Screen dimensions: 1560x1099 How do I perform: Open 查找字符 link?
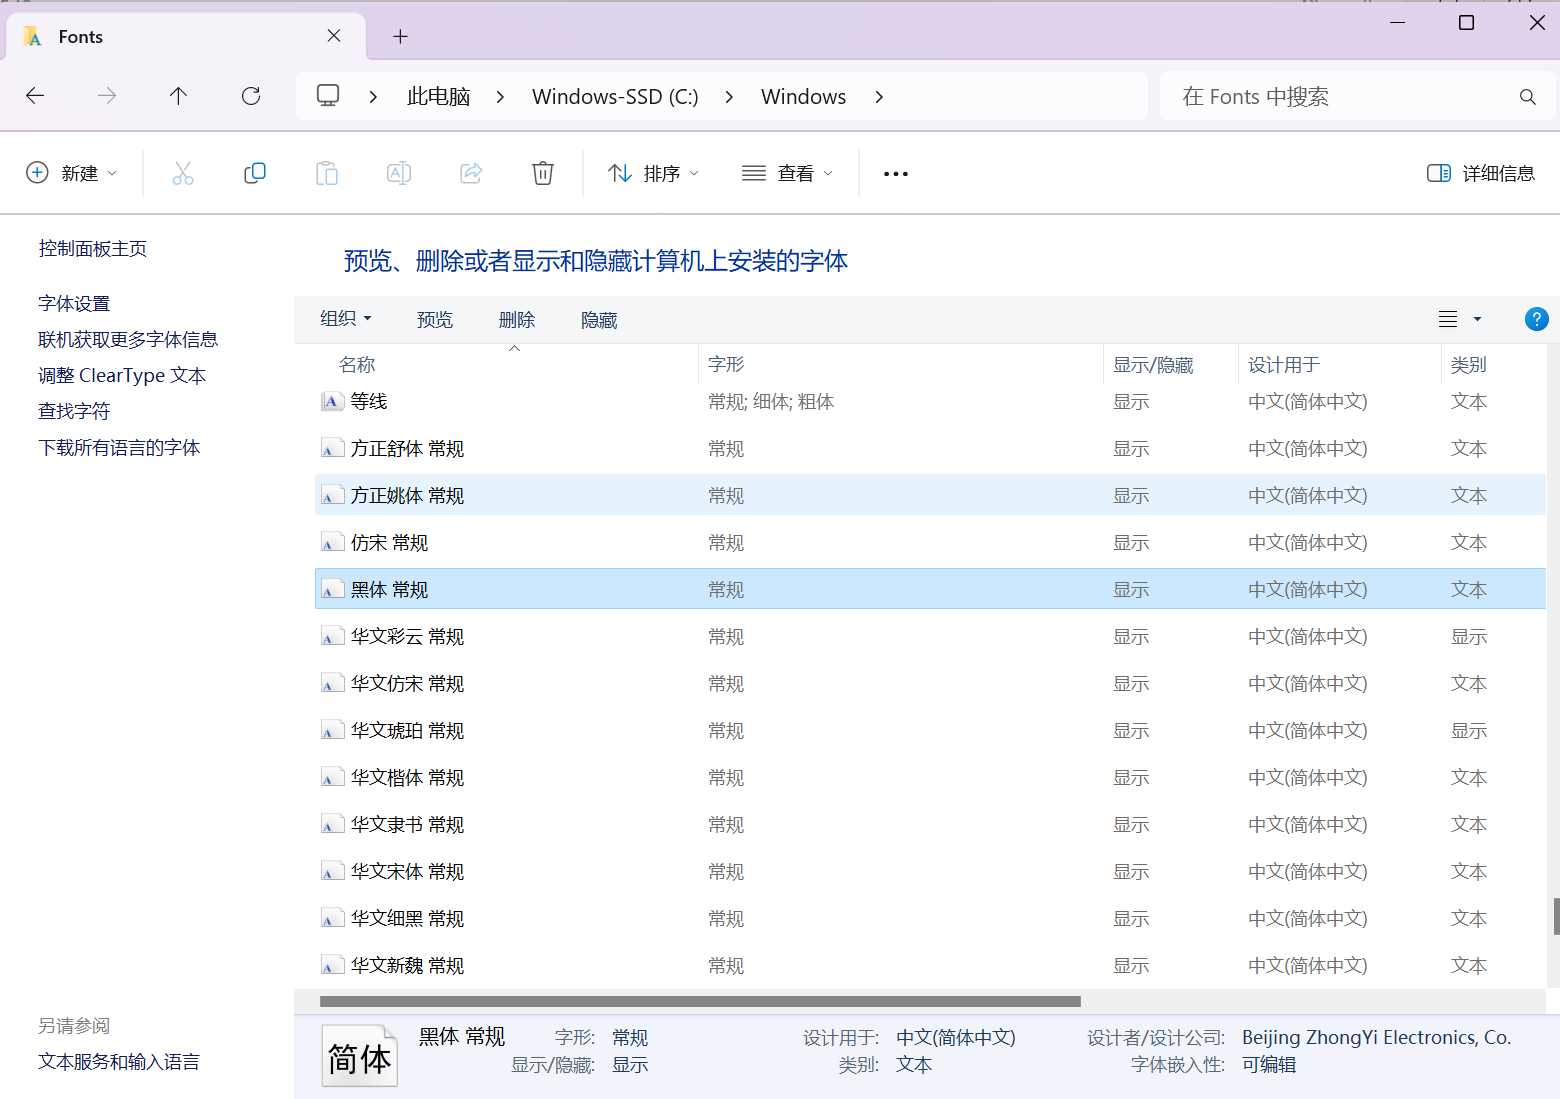click(x=74, y=412)
